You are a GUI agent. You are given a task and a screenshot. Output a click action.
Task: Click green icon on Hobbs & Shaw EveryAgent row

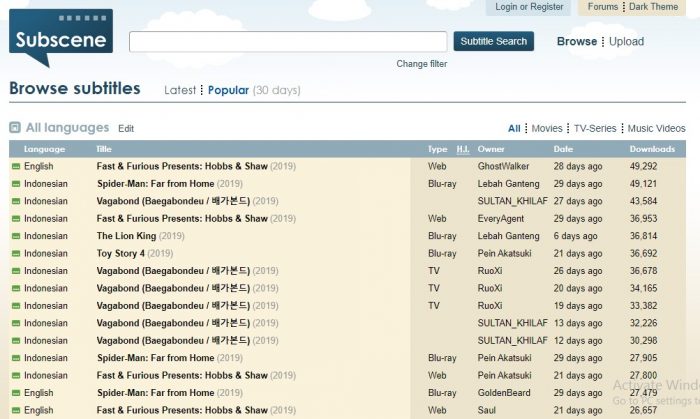[x=16, y=219]
